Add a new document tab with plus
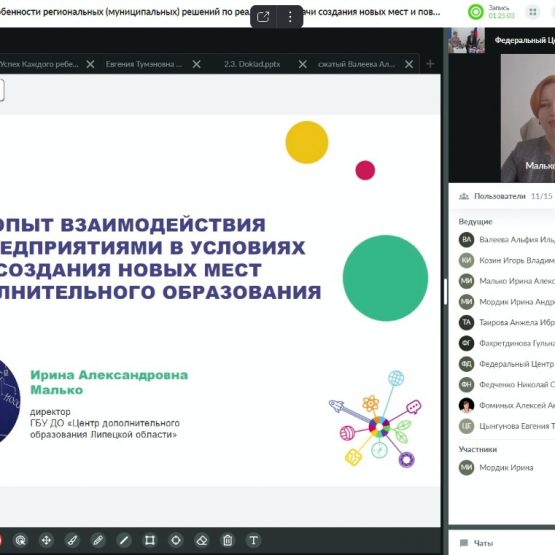This screenshot has width=555, height=555. (430, 64)
